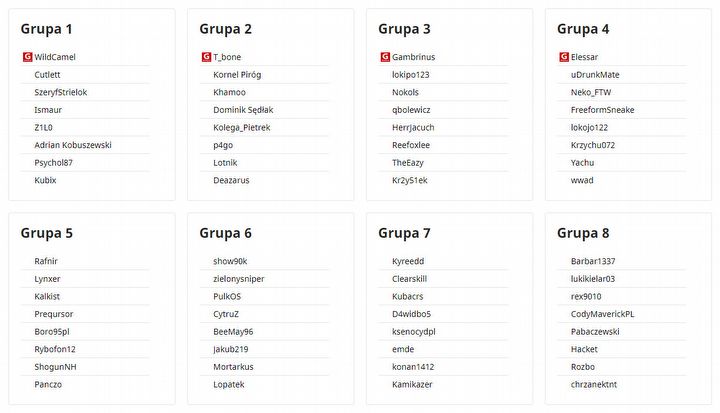
Task: Select Rafnir in Grupa 5
Action: pyautogui.click(x=46, y=261)
